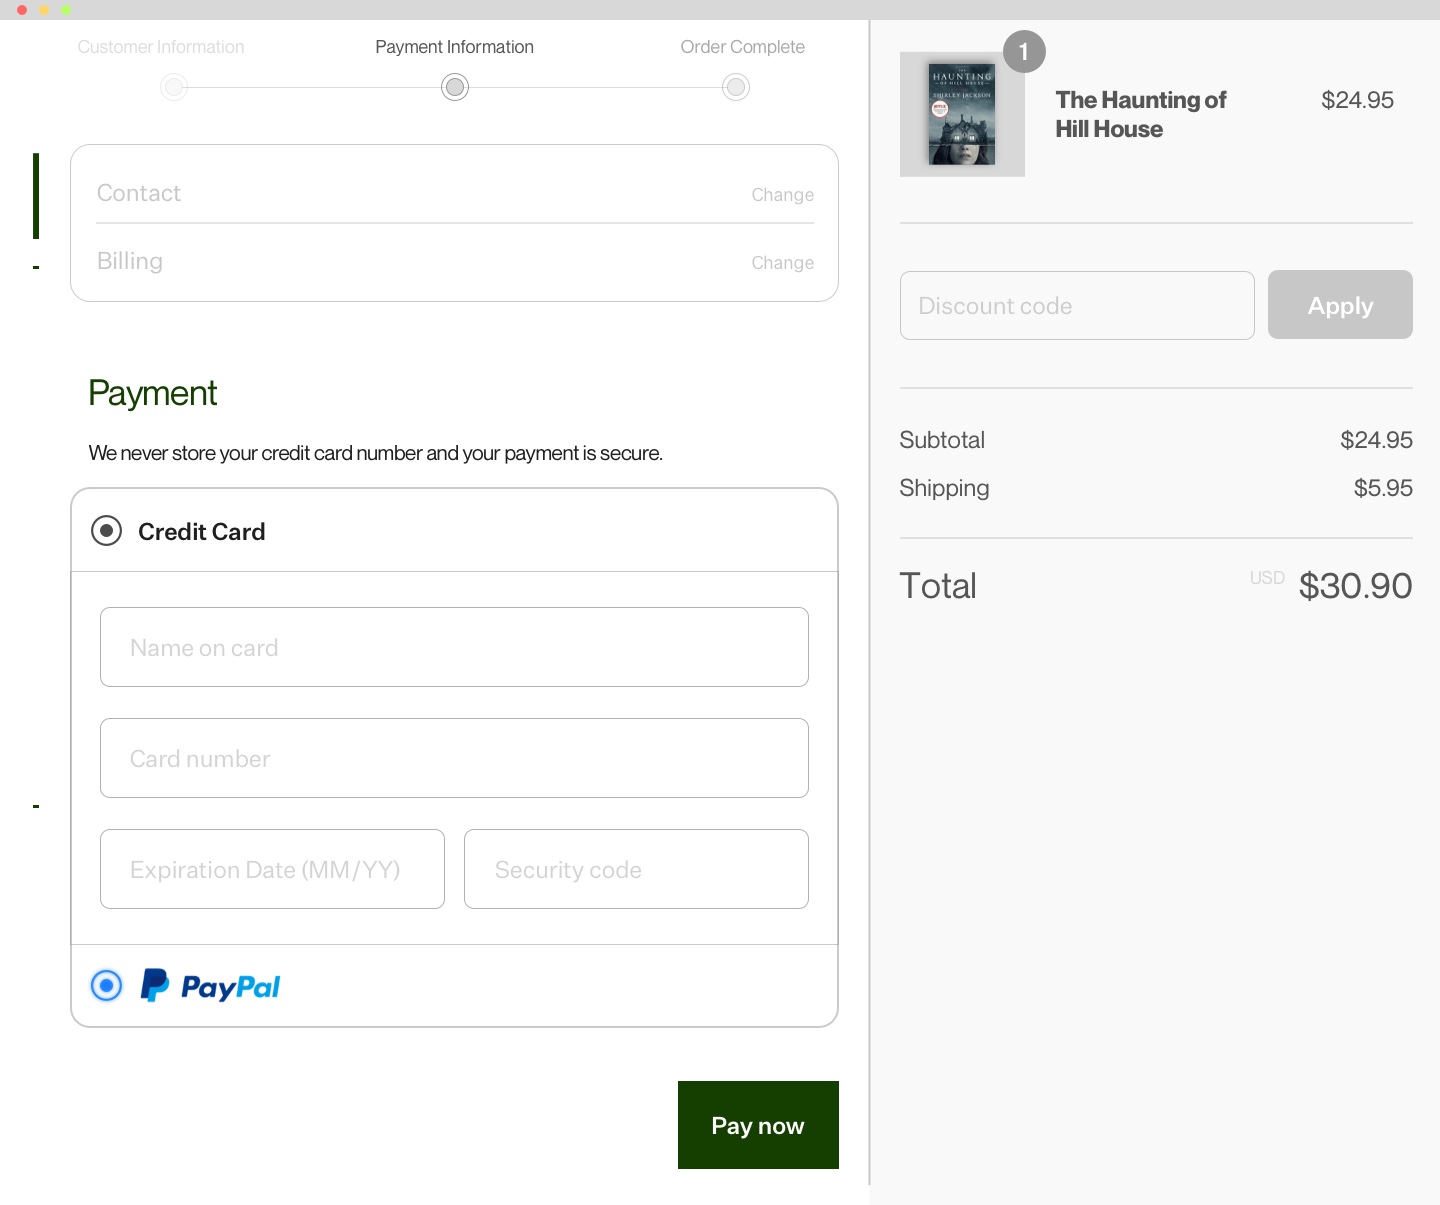Focus the Card number input

point(454,758)
